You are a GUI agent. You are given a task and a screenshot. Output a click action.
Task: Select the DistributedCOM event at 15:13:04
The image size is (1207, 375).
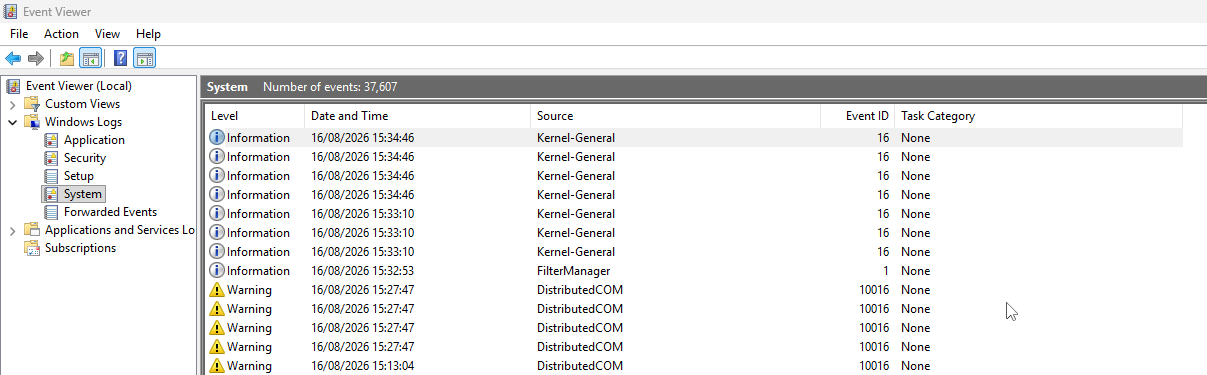tap(693, 366)
